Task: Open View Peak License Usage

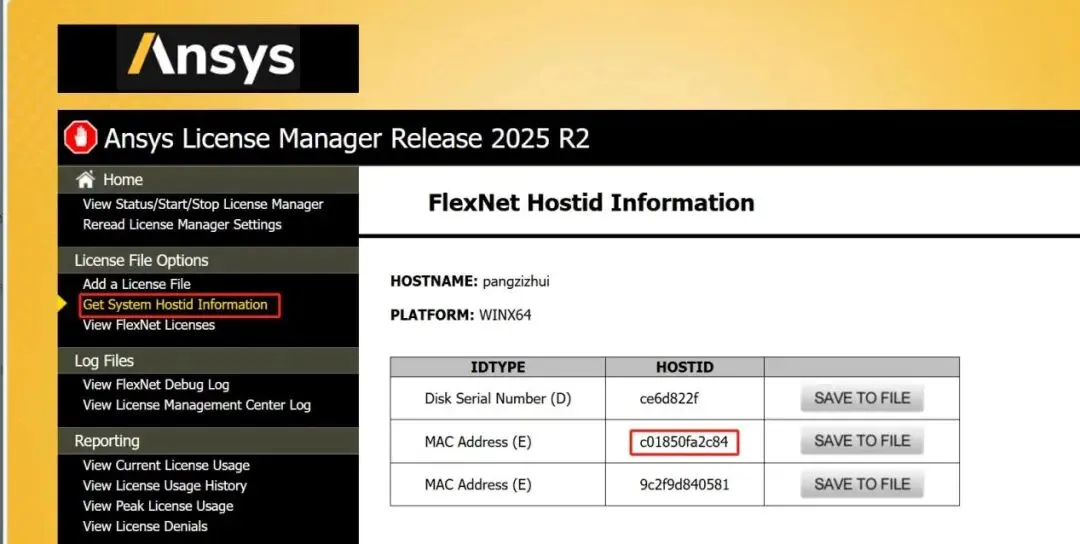Action: 158,506
